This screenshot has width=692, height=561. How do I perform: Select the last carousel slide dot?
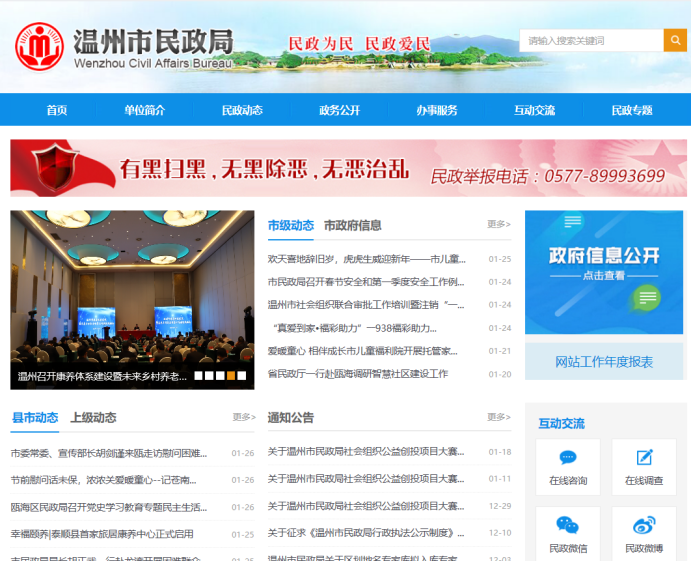[242, 376]
